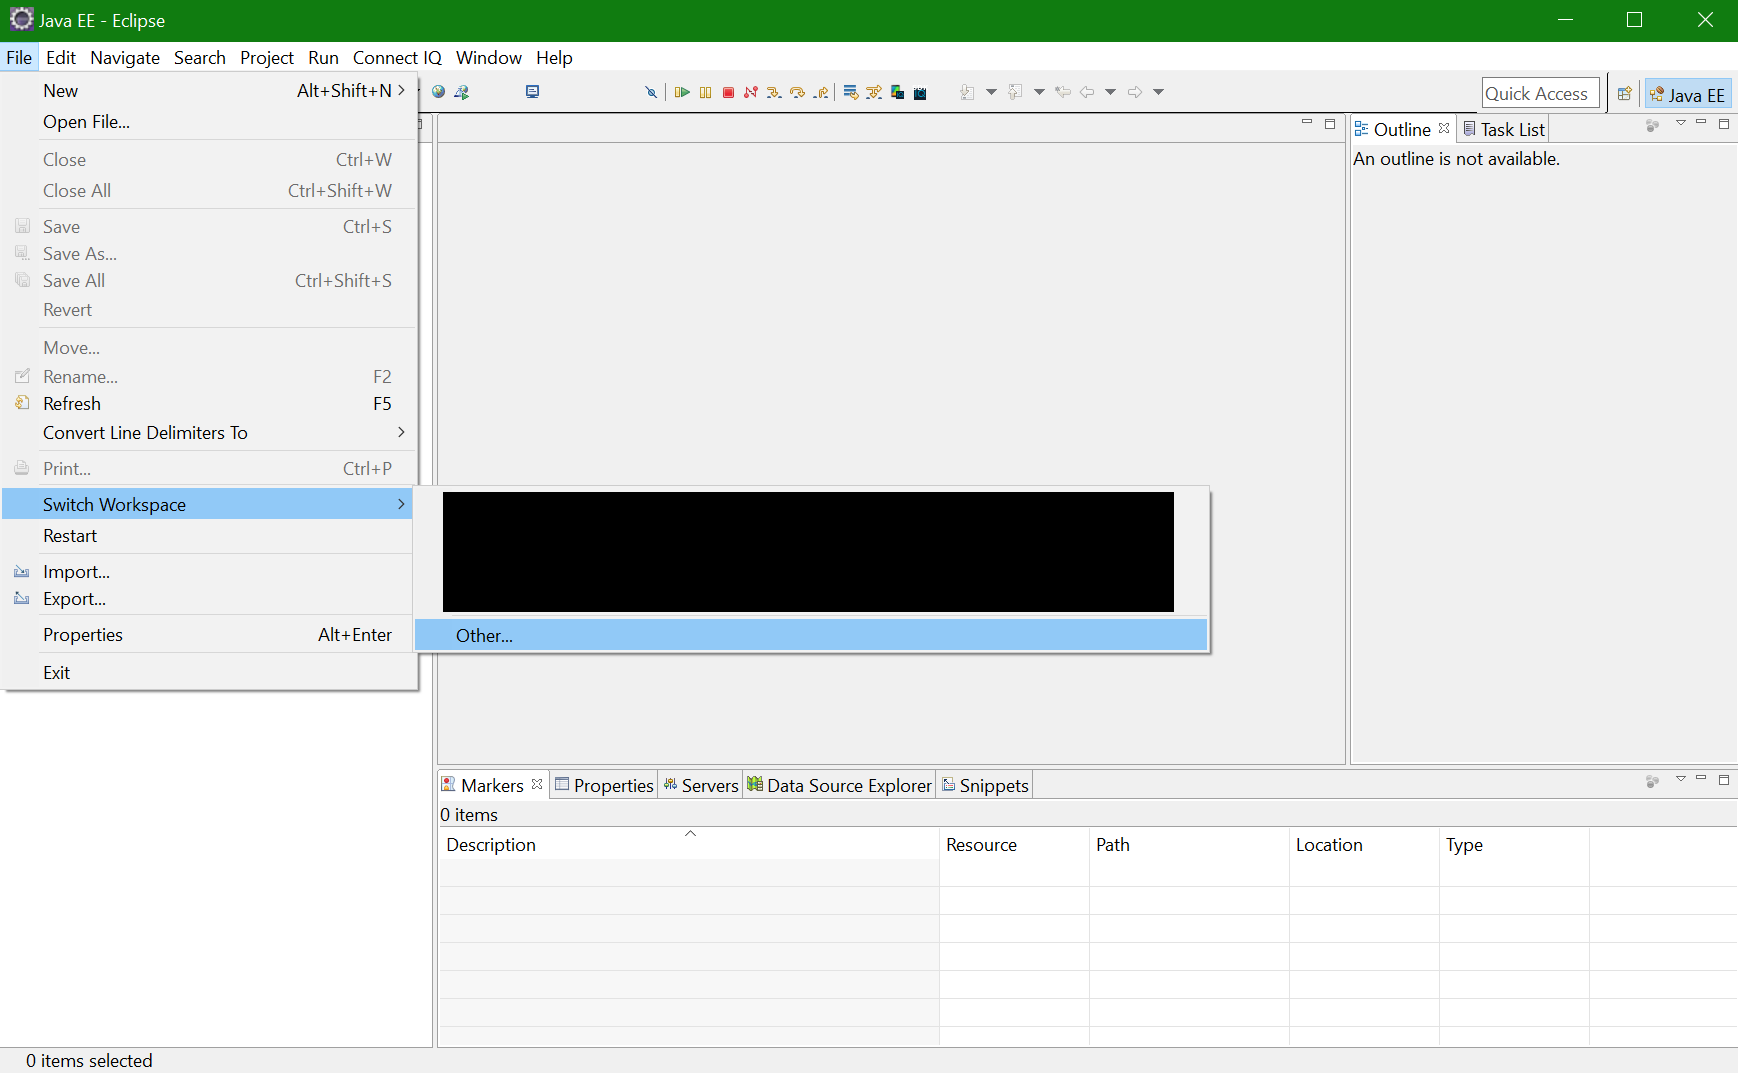
Task: Choose Other... in Switch Workspace submenu
Action: coord(811,635)
